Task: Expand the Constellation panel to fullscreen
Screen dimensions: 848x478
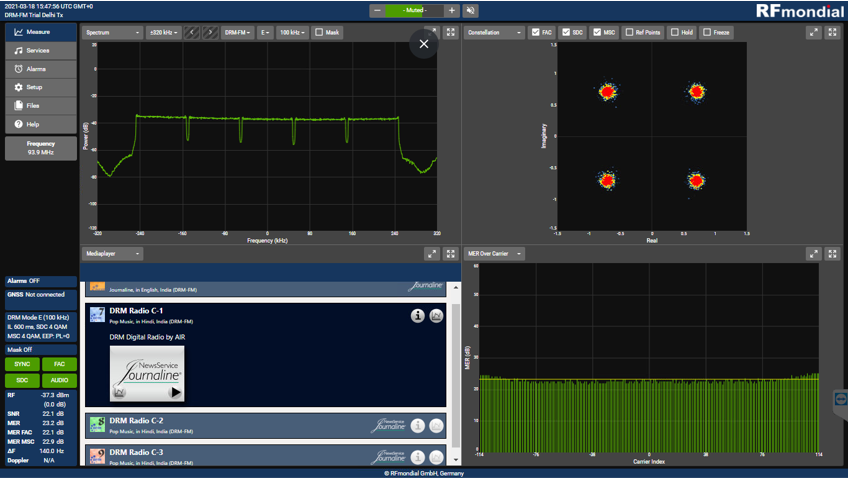Action: [x=832, y=32]
